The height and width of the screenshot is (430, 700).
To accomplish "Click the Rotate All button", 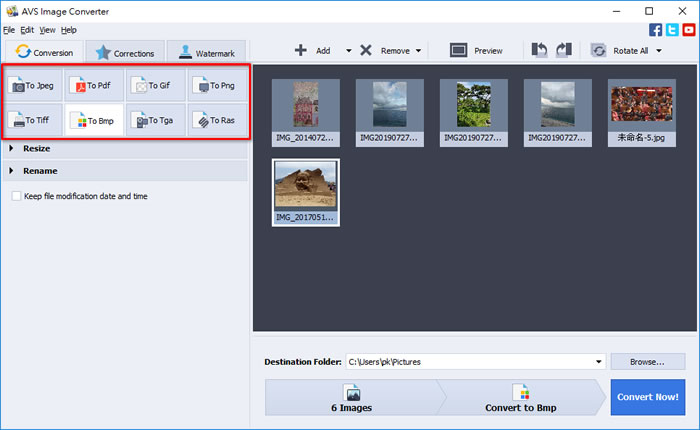I will click(620, 50).
